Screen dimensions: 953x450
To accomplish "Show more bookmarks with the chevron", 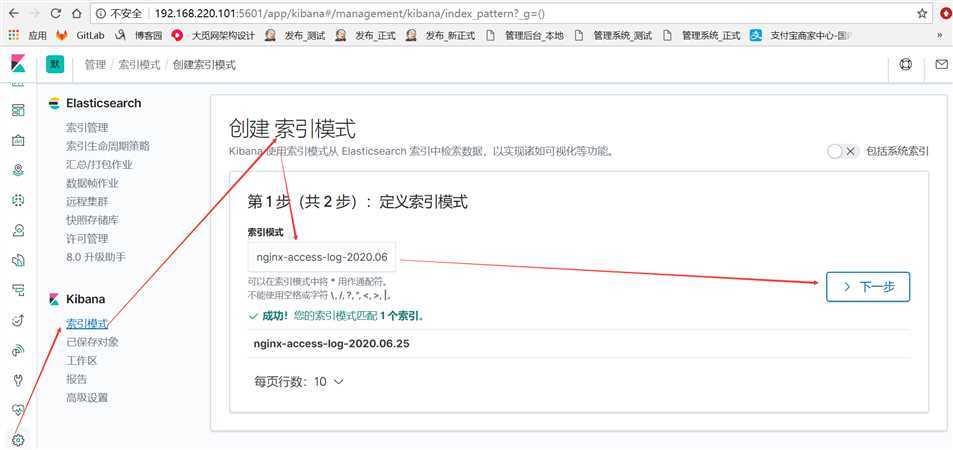I will click(940, 35).
